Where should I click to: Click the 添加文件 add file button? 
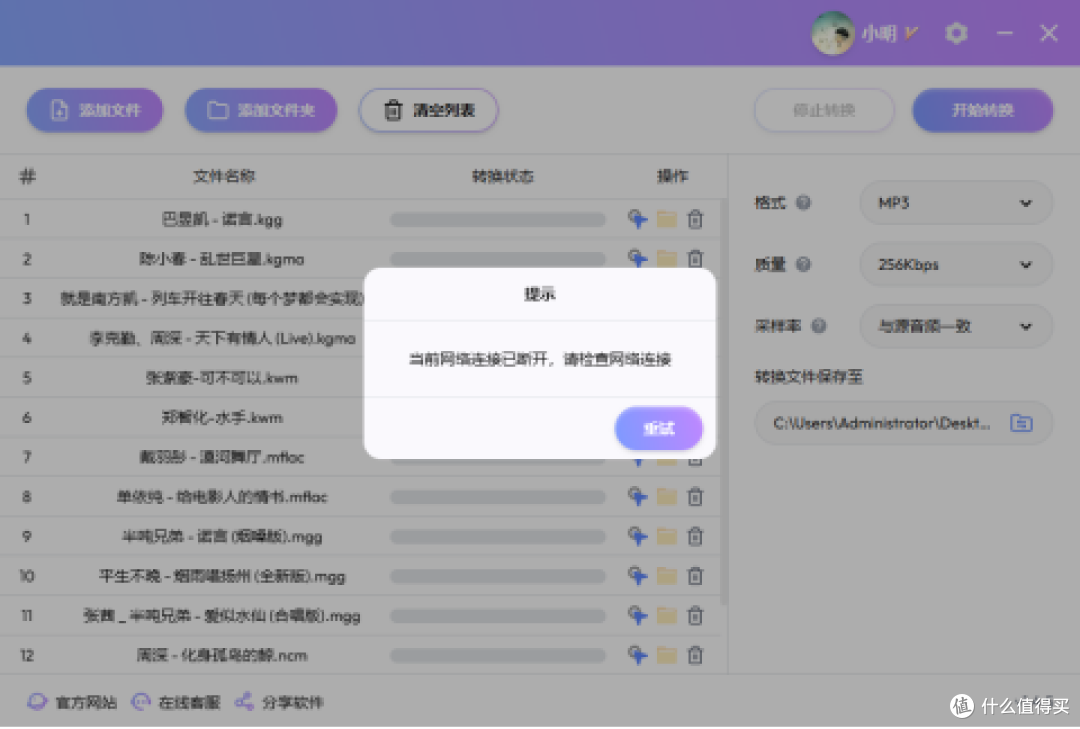pos(95,110)
